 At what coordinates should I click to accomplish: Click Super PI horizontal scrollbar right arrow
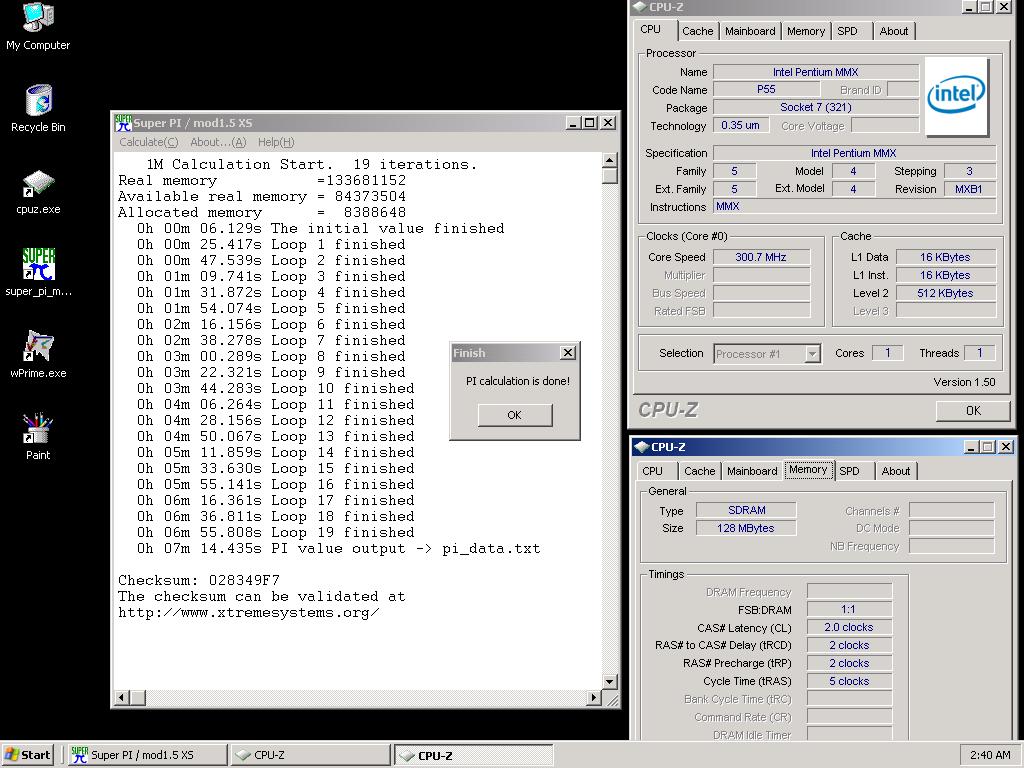pyautogui.click(x=593, y=697)
